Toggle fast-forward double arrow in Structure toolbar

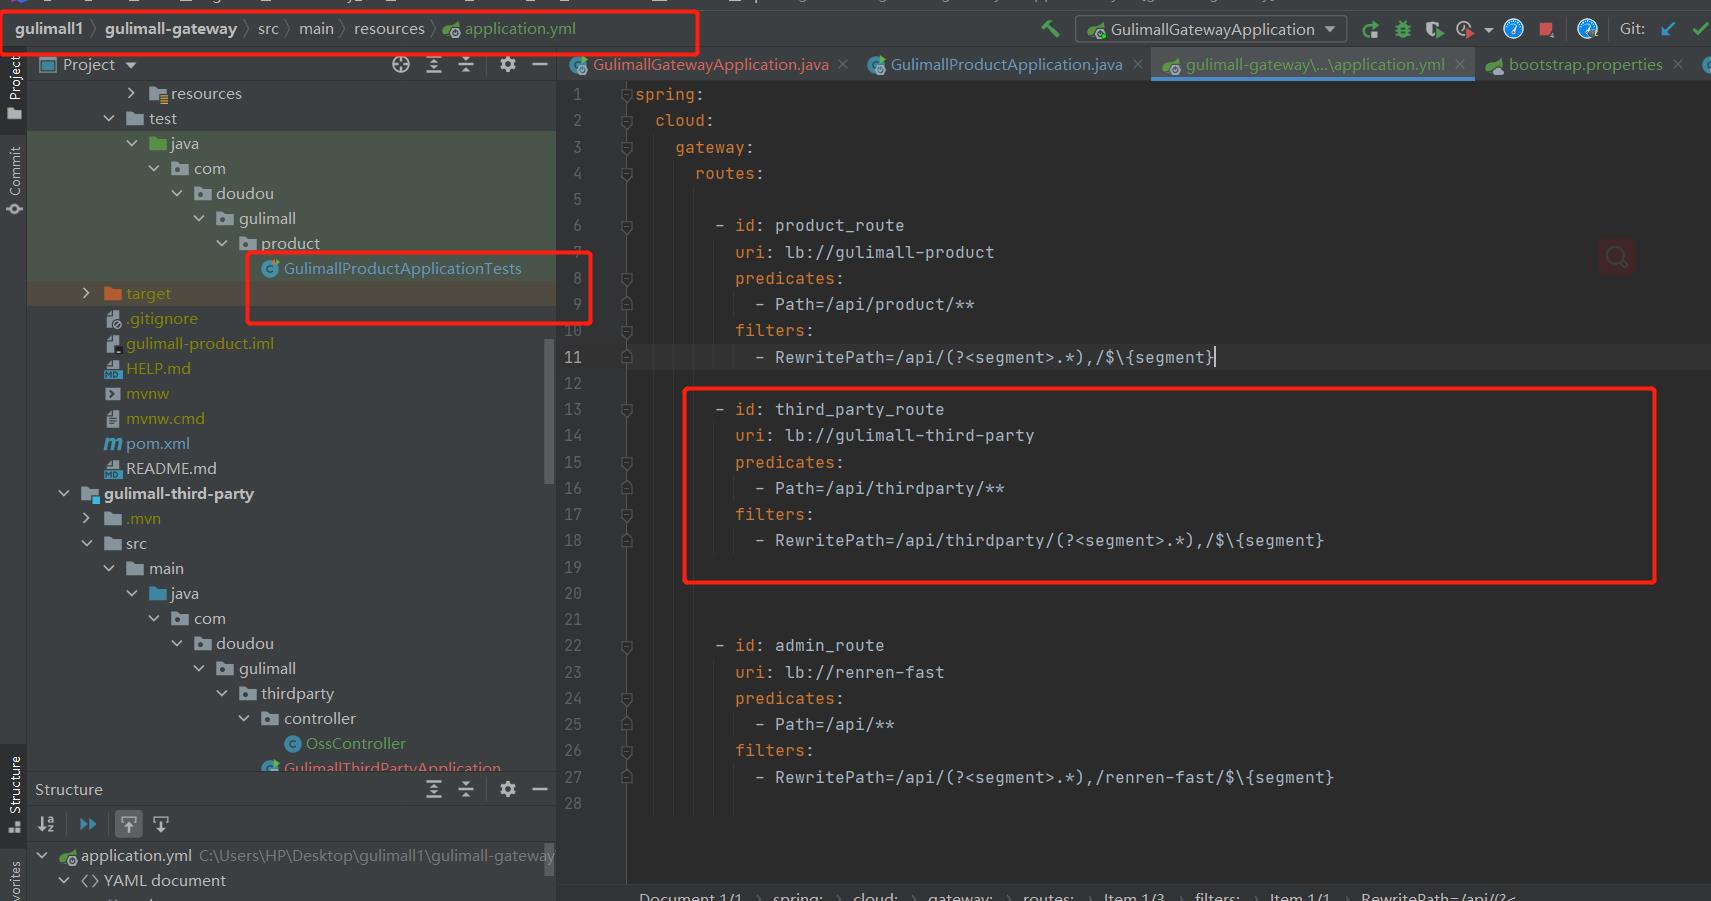pyautogui.click(x=88, y=824)
